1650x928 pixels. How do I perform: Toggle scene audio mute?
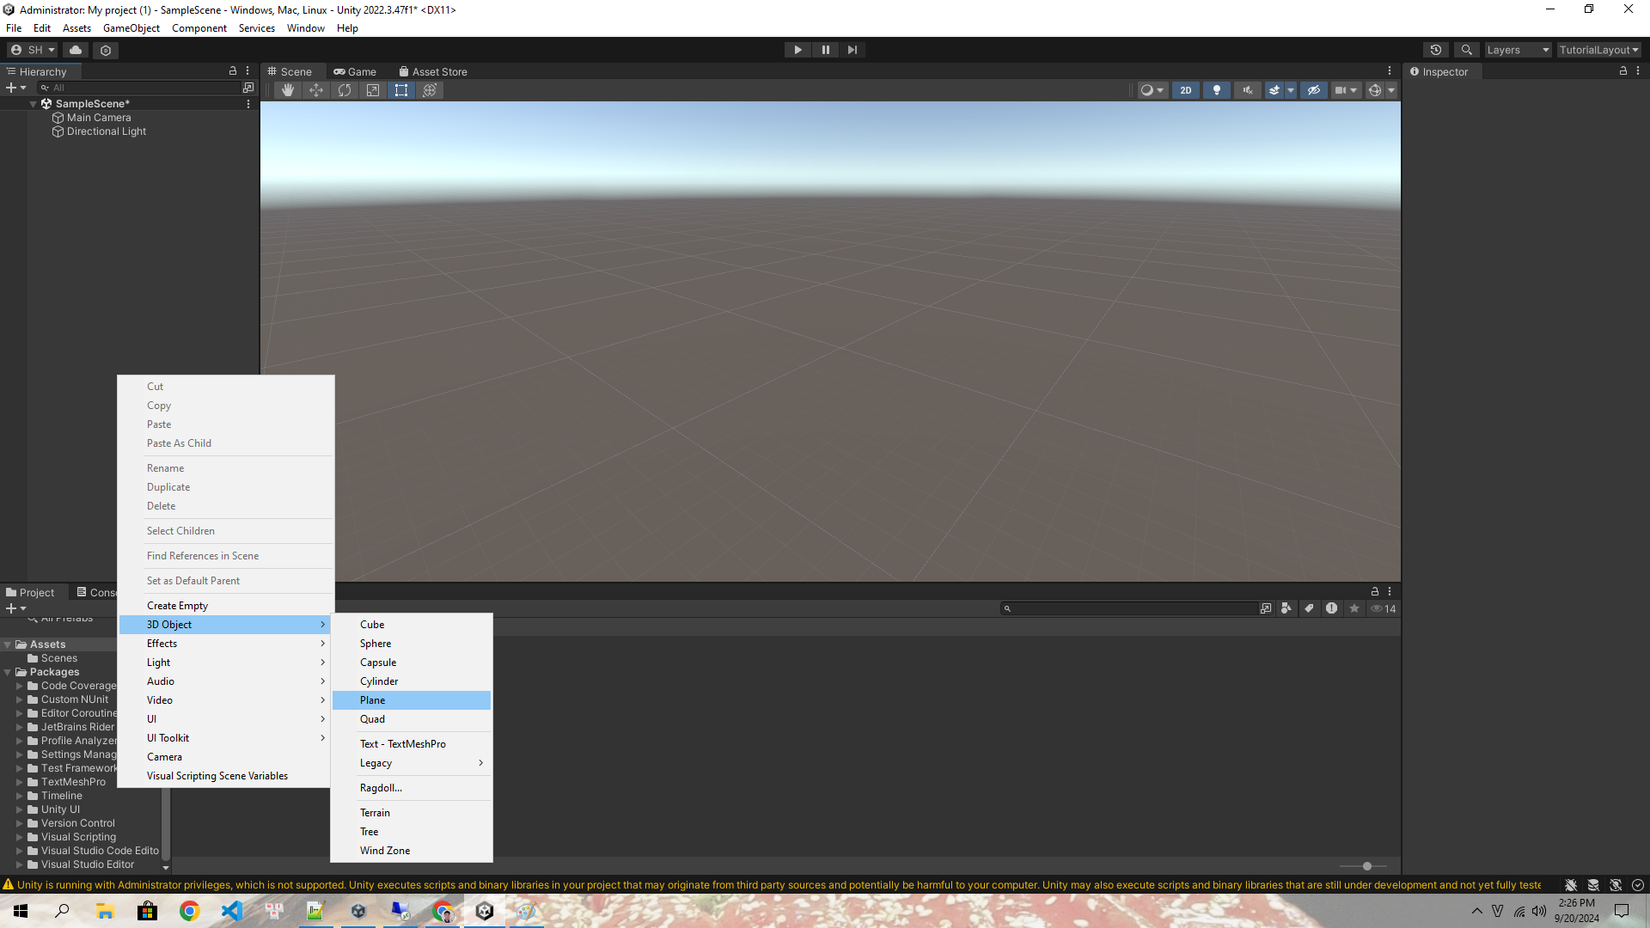1247,90
